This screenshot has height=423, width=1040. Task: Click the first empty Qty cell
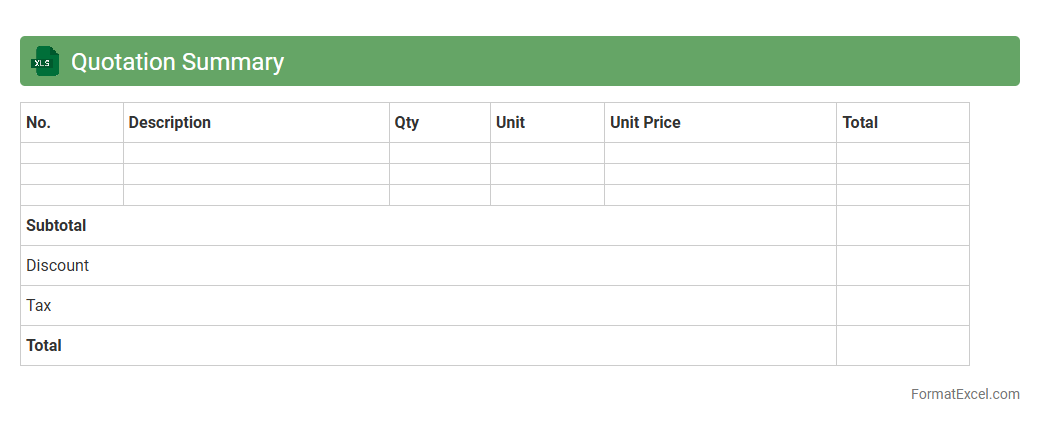[440, 153]
